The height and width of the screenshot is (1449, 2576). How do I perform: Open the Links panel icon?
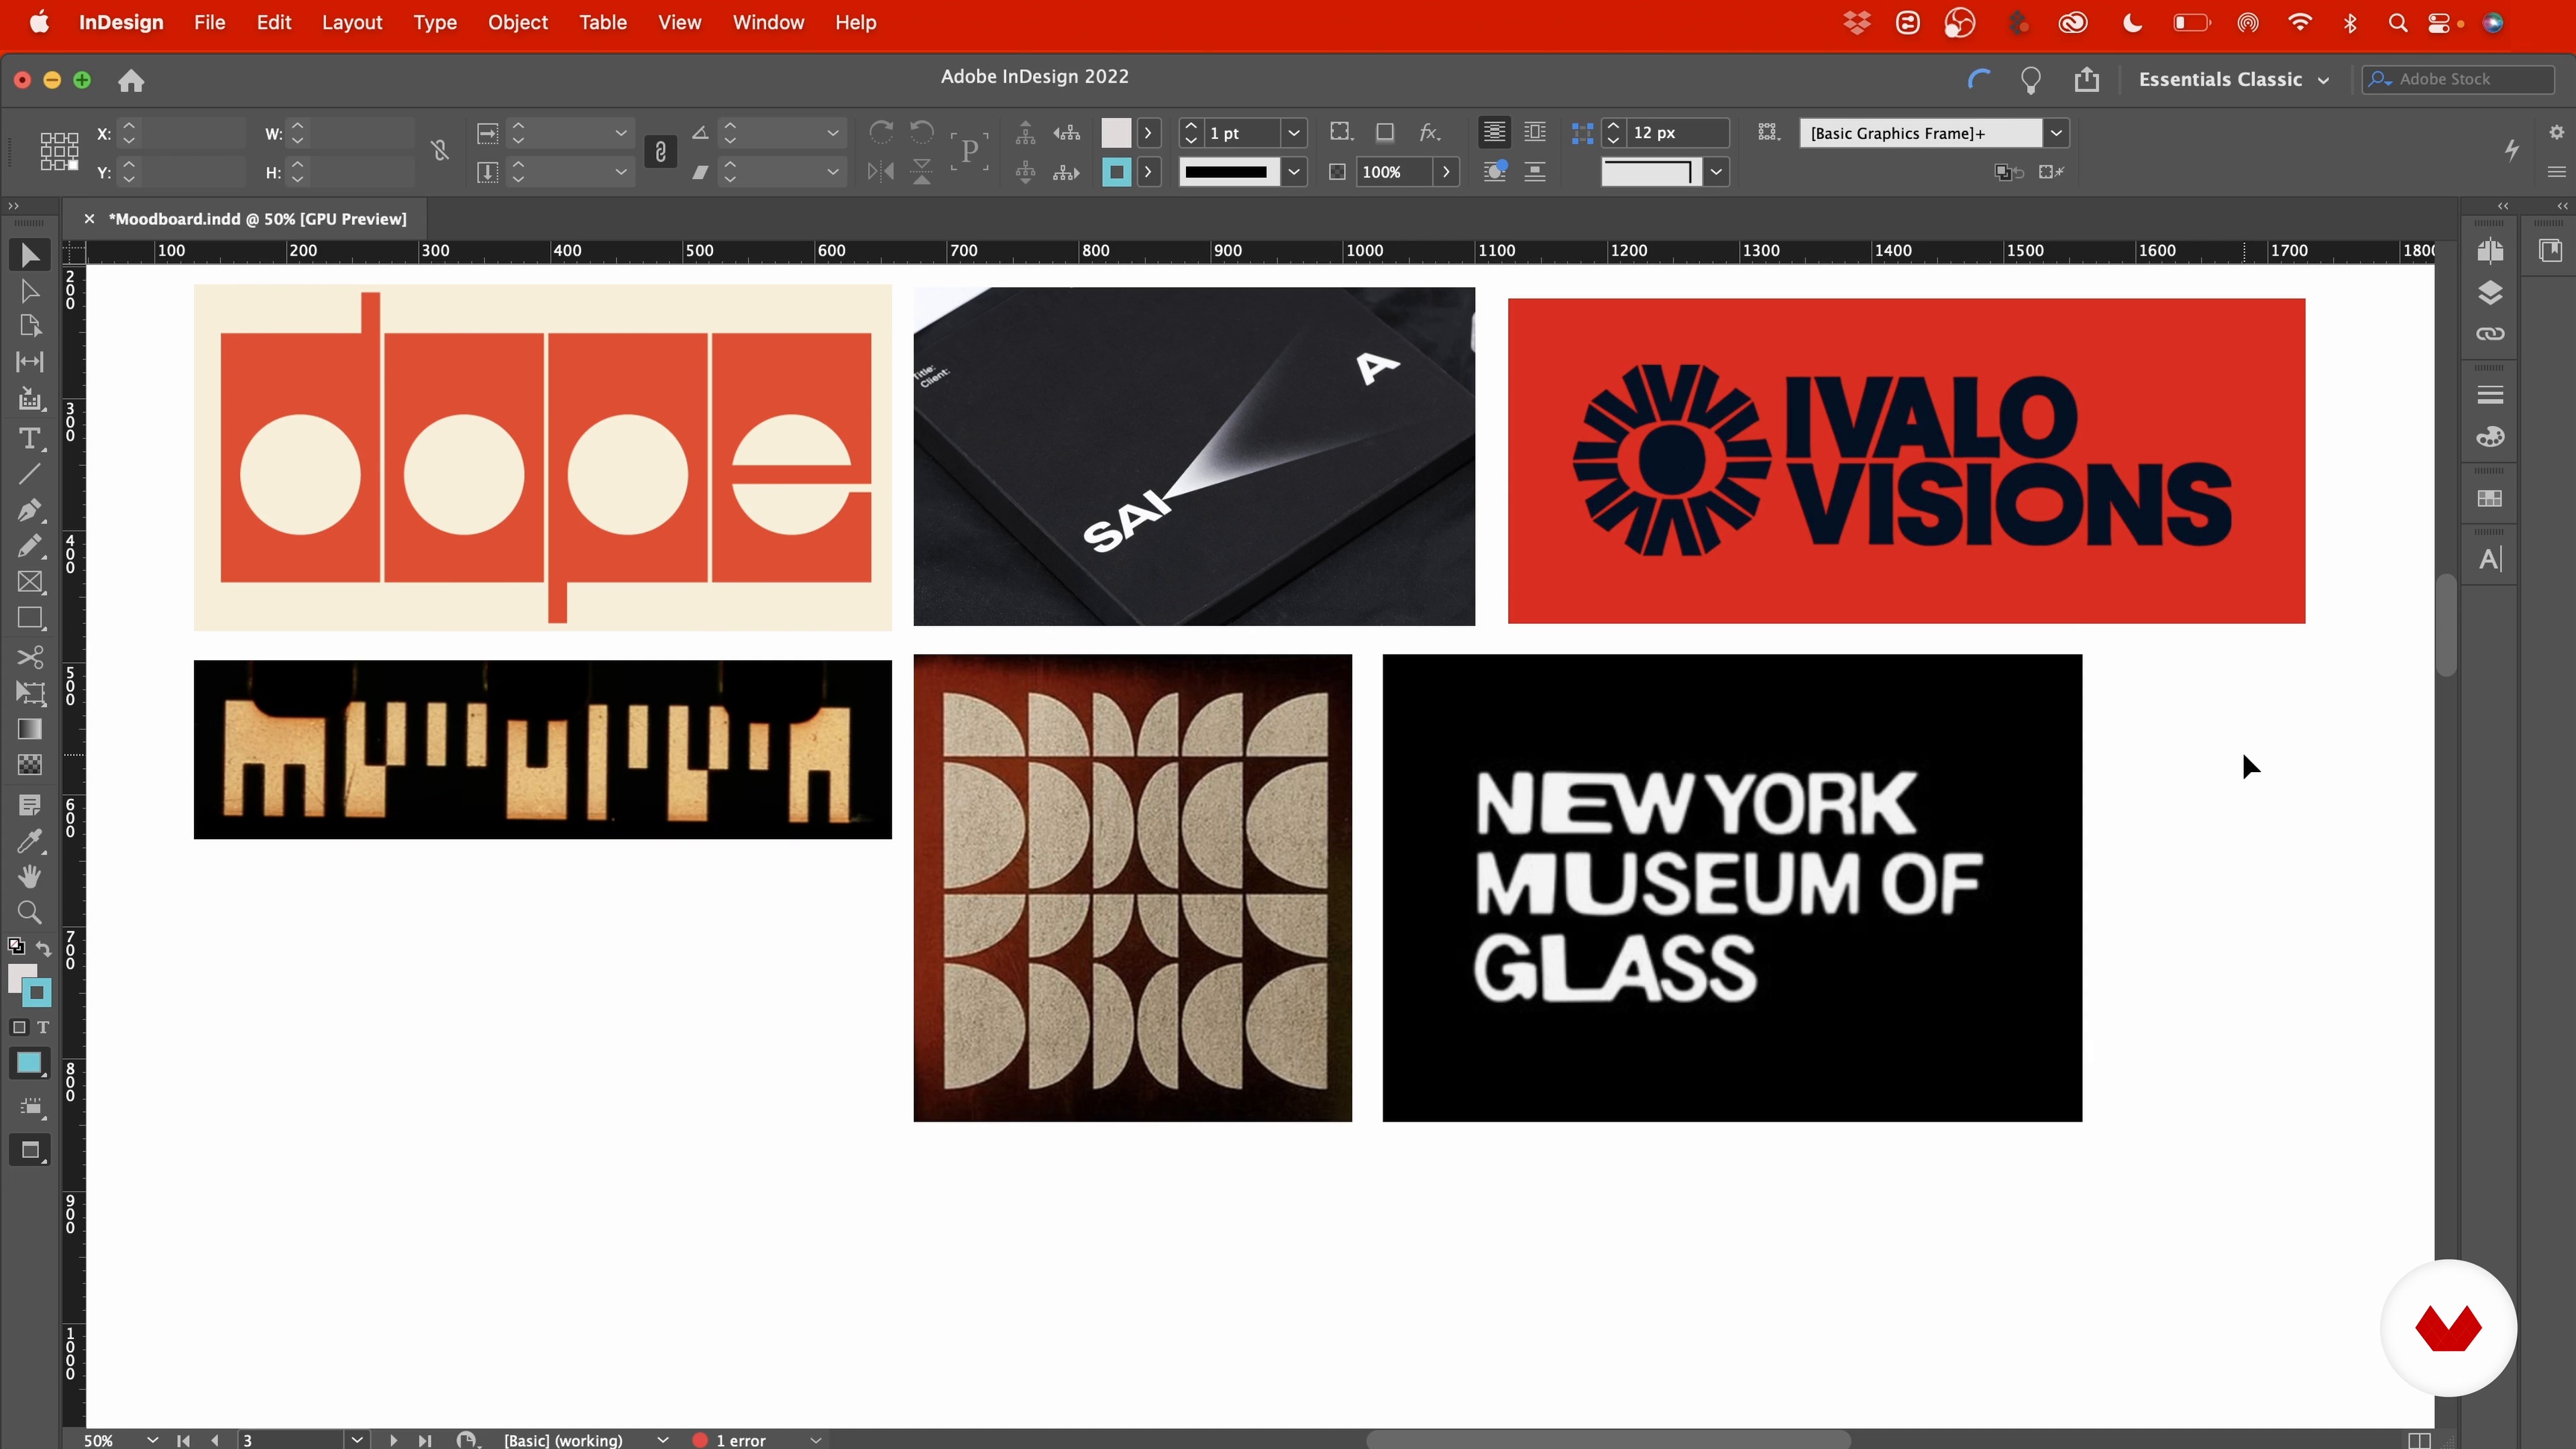point(2490,334)
